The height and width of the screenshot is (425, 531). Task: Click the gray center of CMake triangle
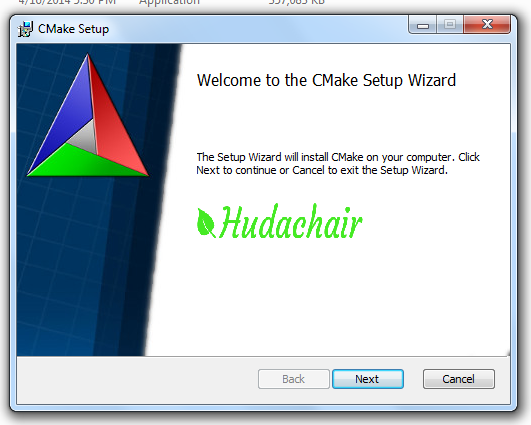86,139
